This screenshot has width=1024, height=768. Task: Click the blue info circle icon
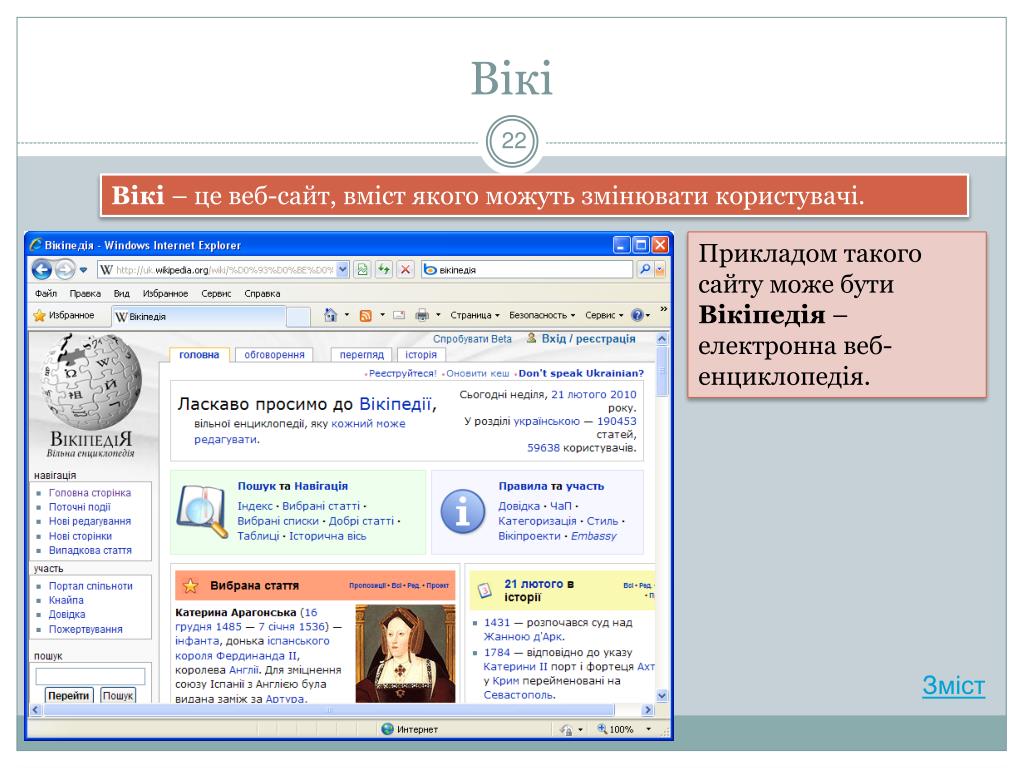tap(462, 512)
